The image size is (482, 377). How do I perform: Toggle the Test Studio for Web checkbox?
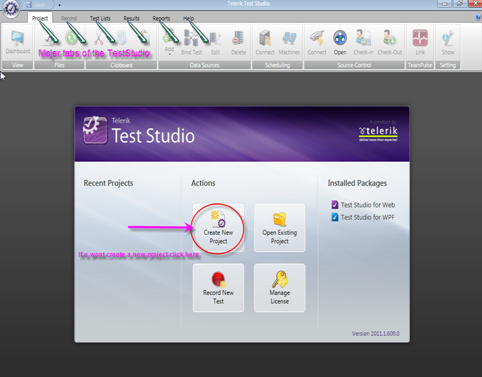(335, 205)
